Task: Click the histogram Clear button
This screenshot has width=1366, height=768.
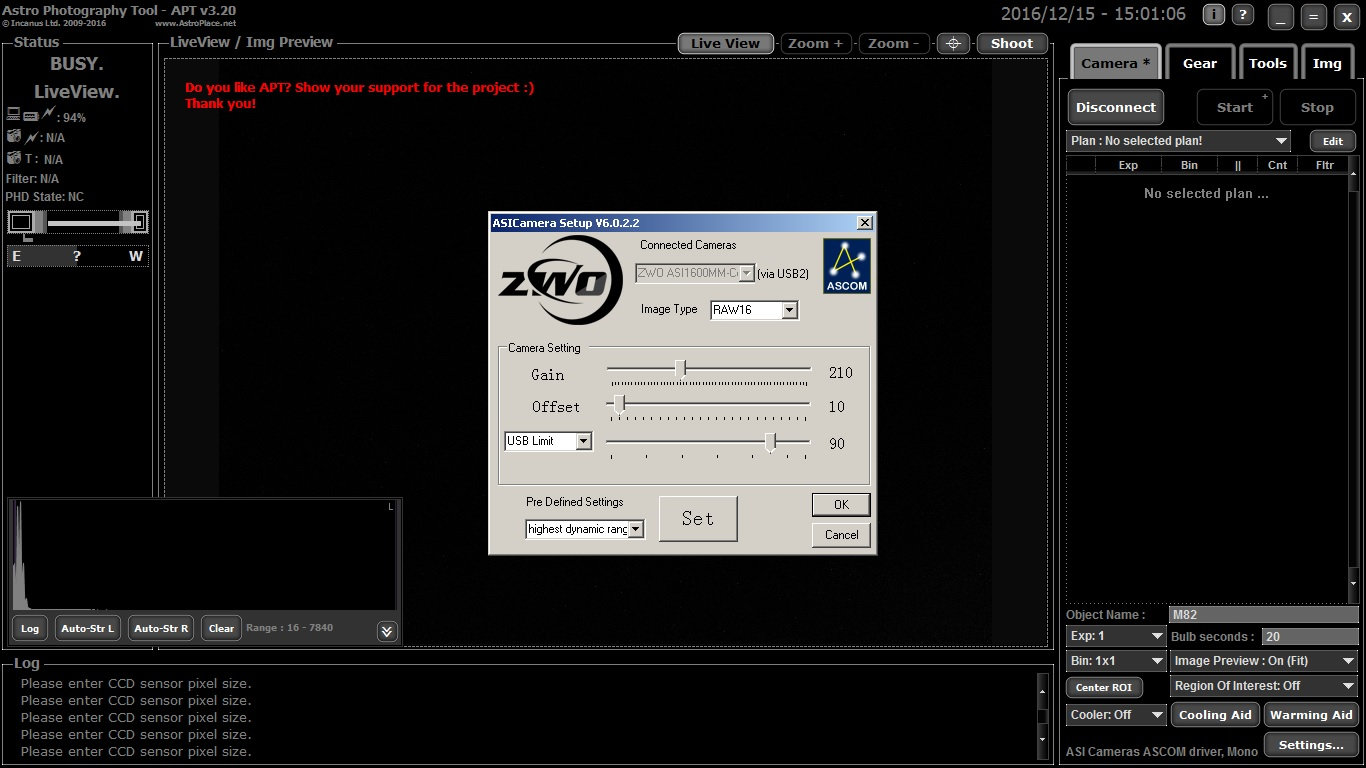Action: pyautogui.click(x=221, y=628)
